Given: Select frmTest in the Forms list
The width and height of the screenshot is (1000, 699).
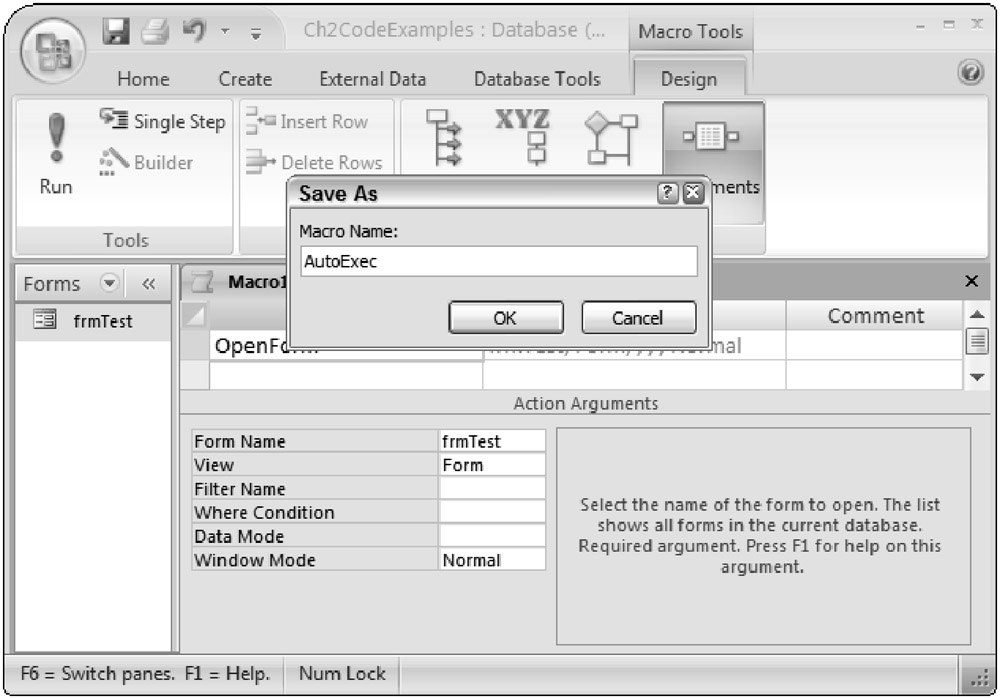Looking at the screenshot, I should [x=101, y=322].
